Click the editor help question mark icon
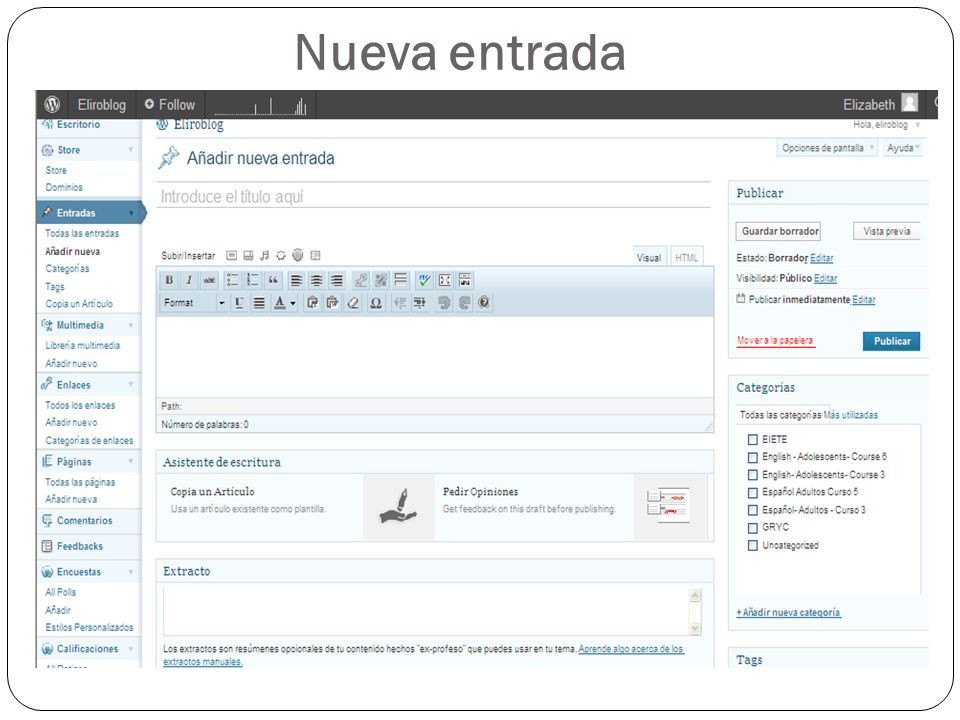This screenshot has height=720, width=960. tap(484, 302)
